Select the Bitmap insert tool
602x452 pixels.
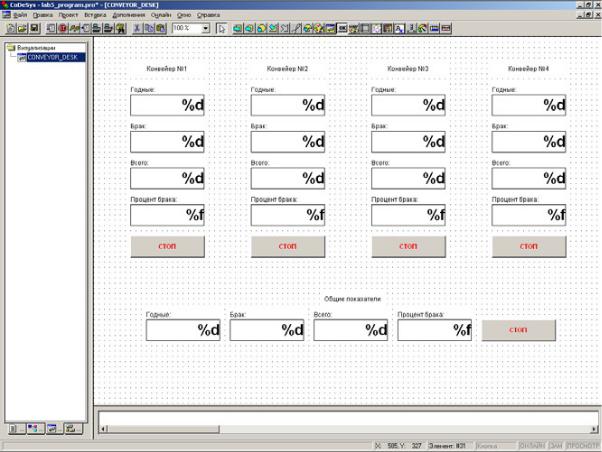(x=319, y=28)
